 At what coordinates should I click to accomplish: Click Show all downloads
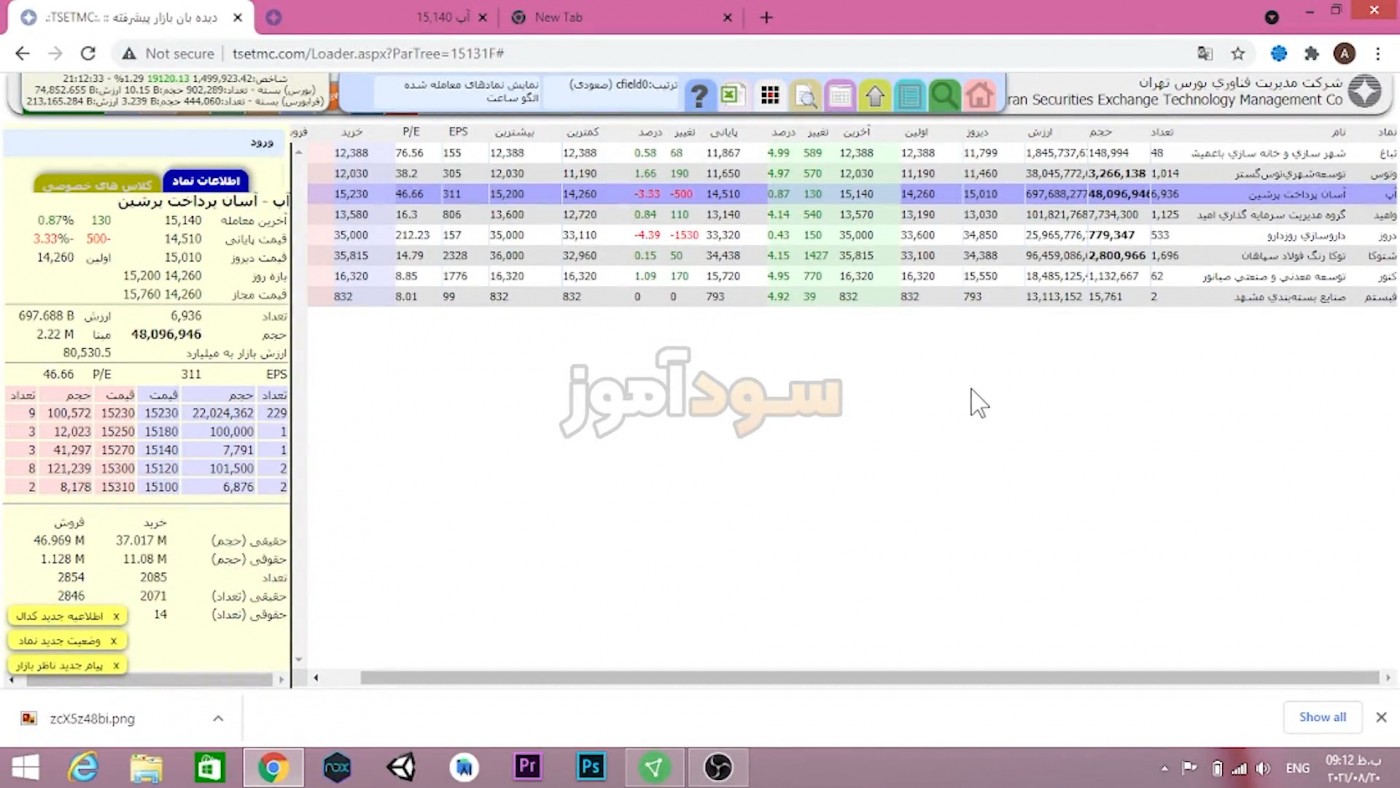[x=1322, y=717]
